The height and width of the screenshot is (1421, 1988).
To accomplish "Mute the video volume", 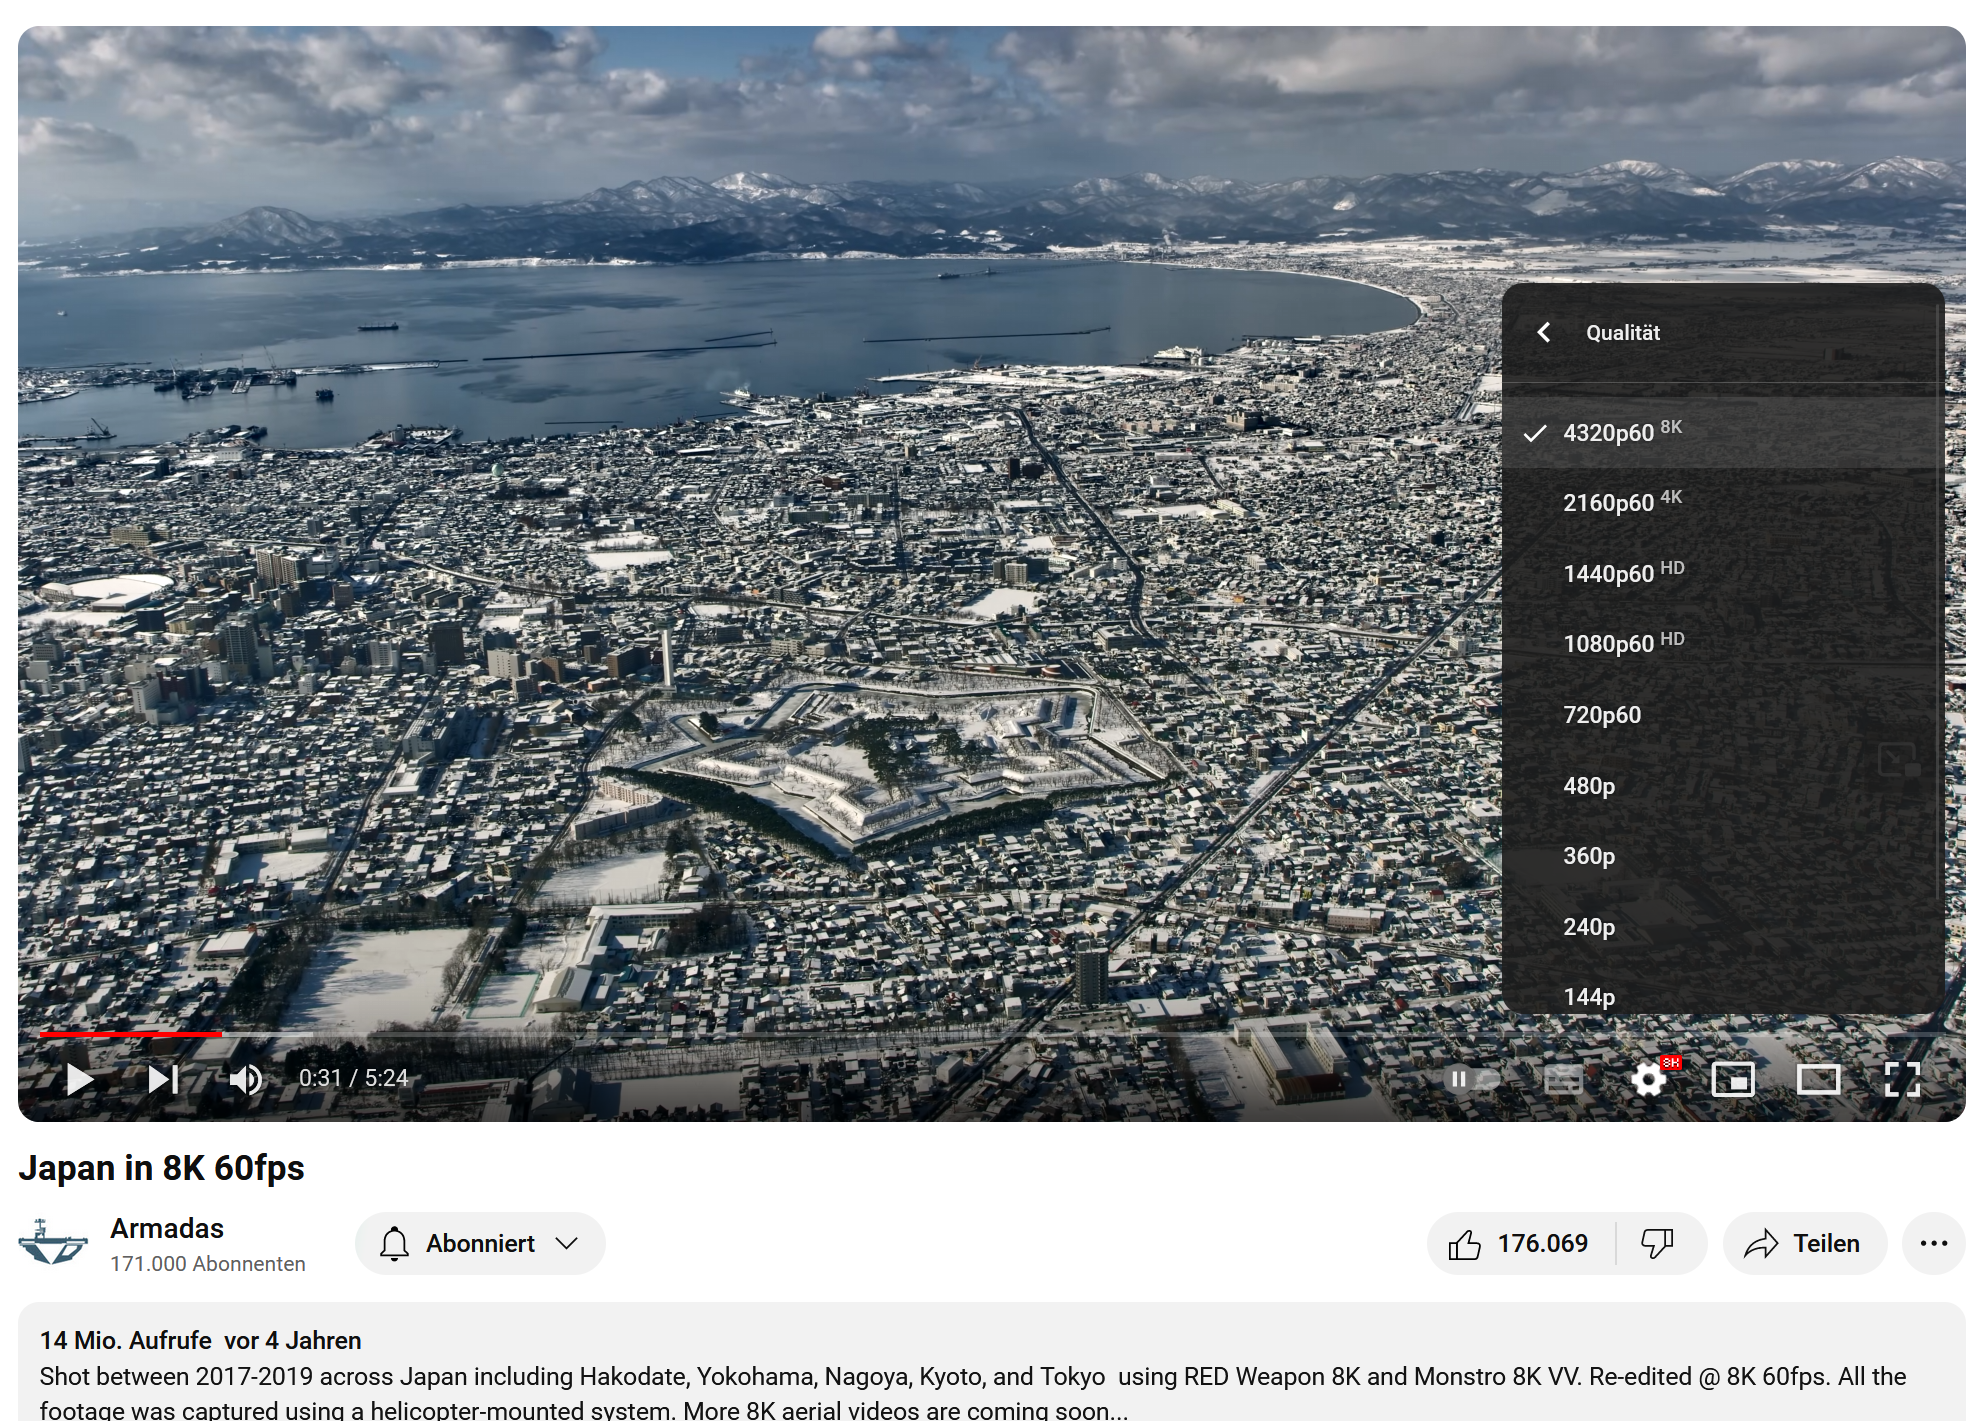I will (x=245, y=1079).
